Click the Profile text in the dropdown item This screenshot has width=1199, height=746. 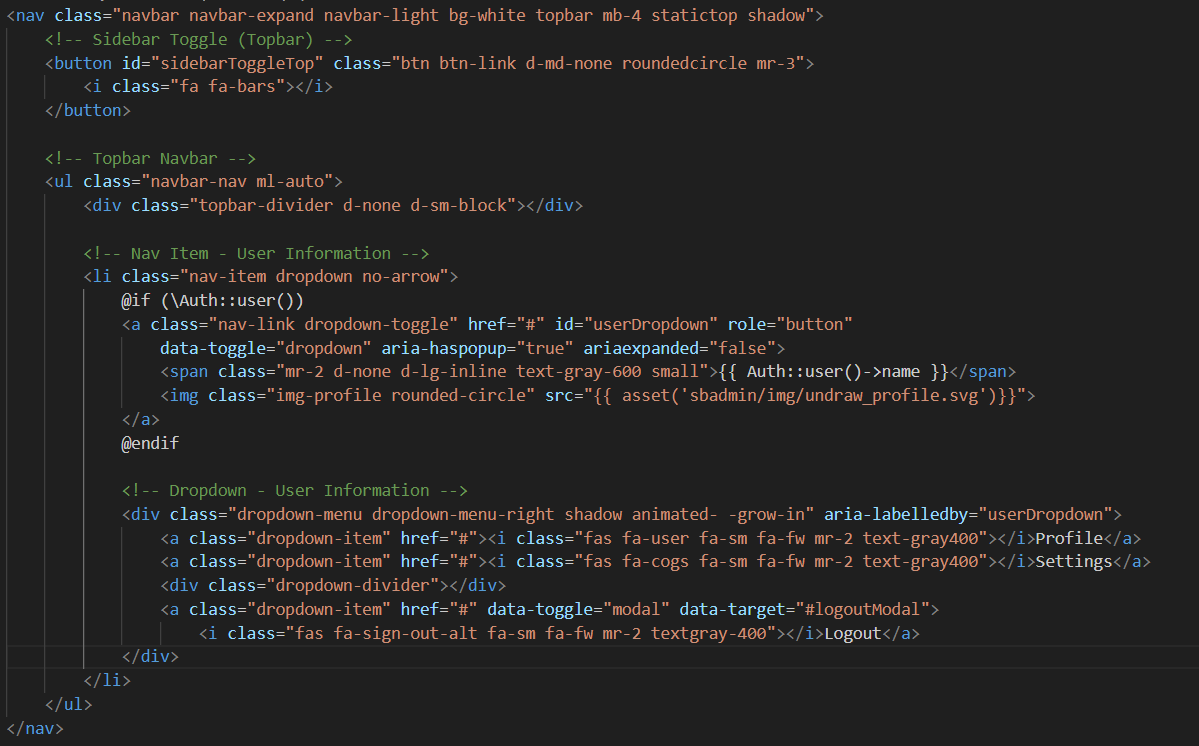click(x=1068, y=538)
